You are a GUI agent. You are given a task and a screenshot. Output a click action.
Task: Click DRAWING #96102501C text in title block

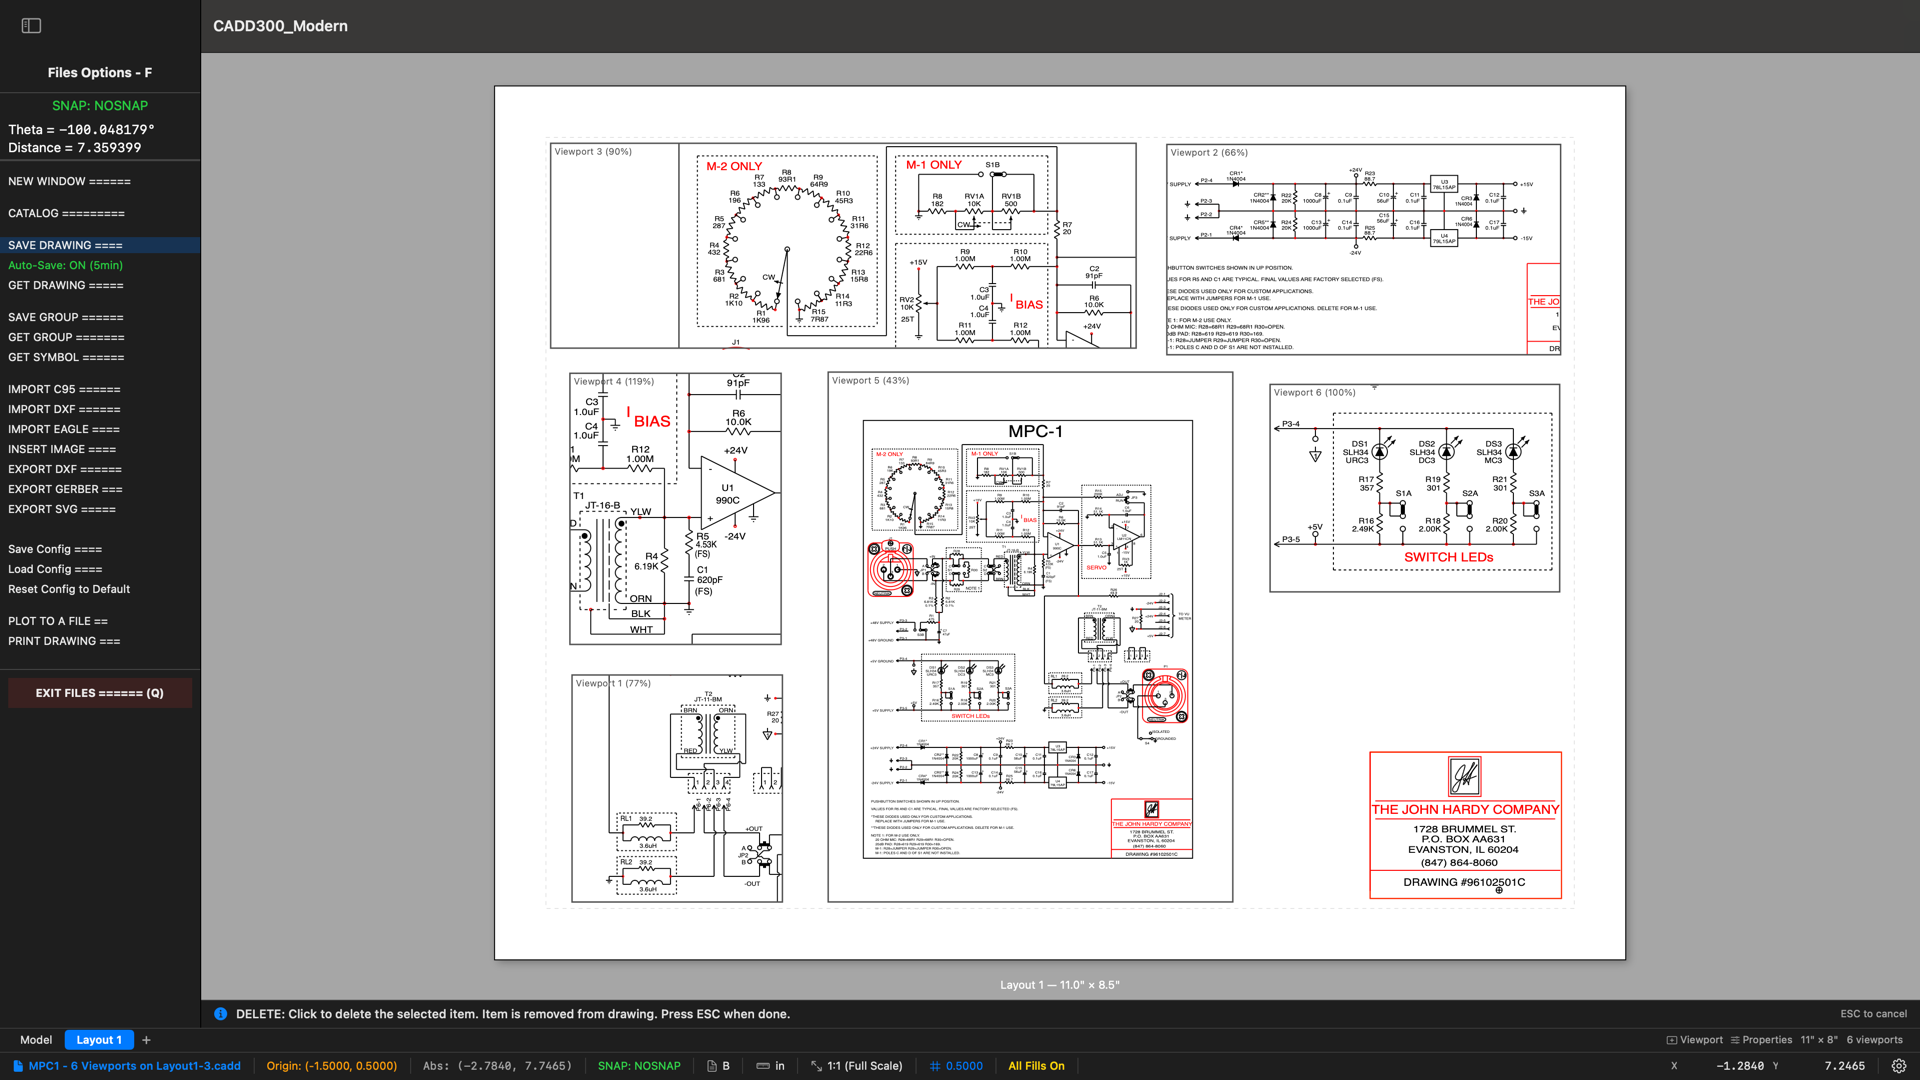point(1464,882)
